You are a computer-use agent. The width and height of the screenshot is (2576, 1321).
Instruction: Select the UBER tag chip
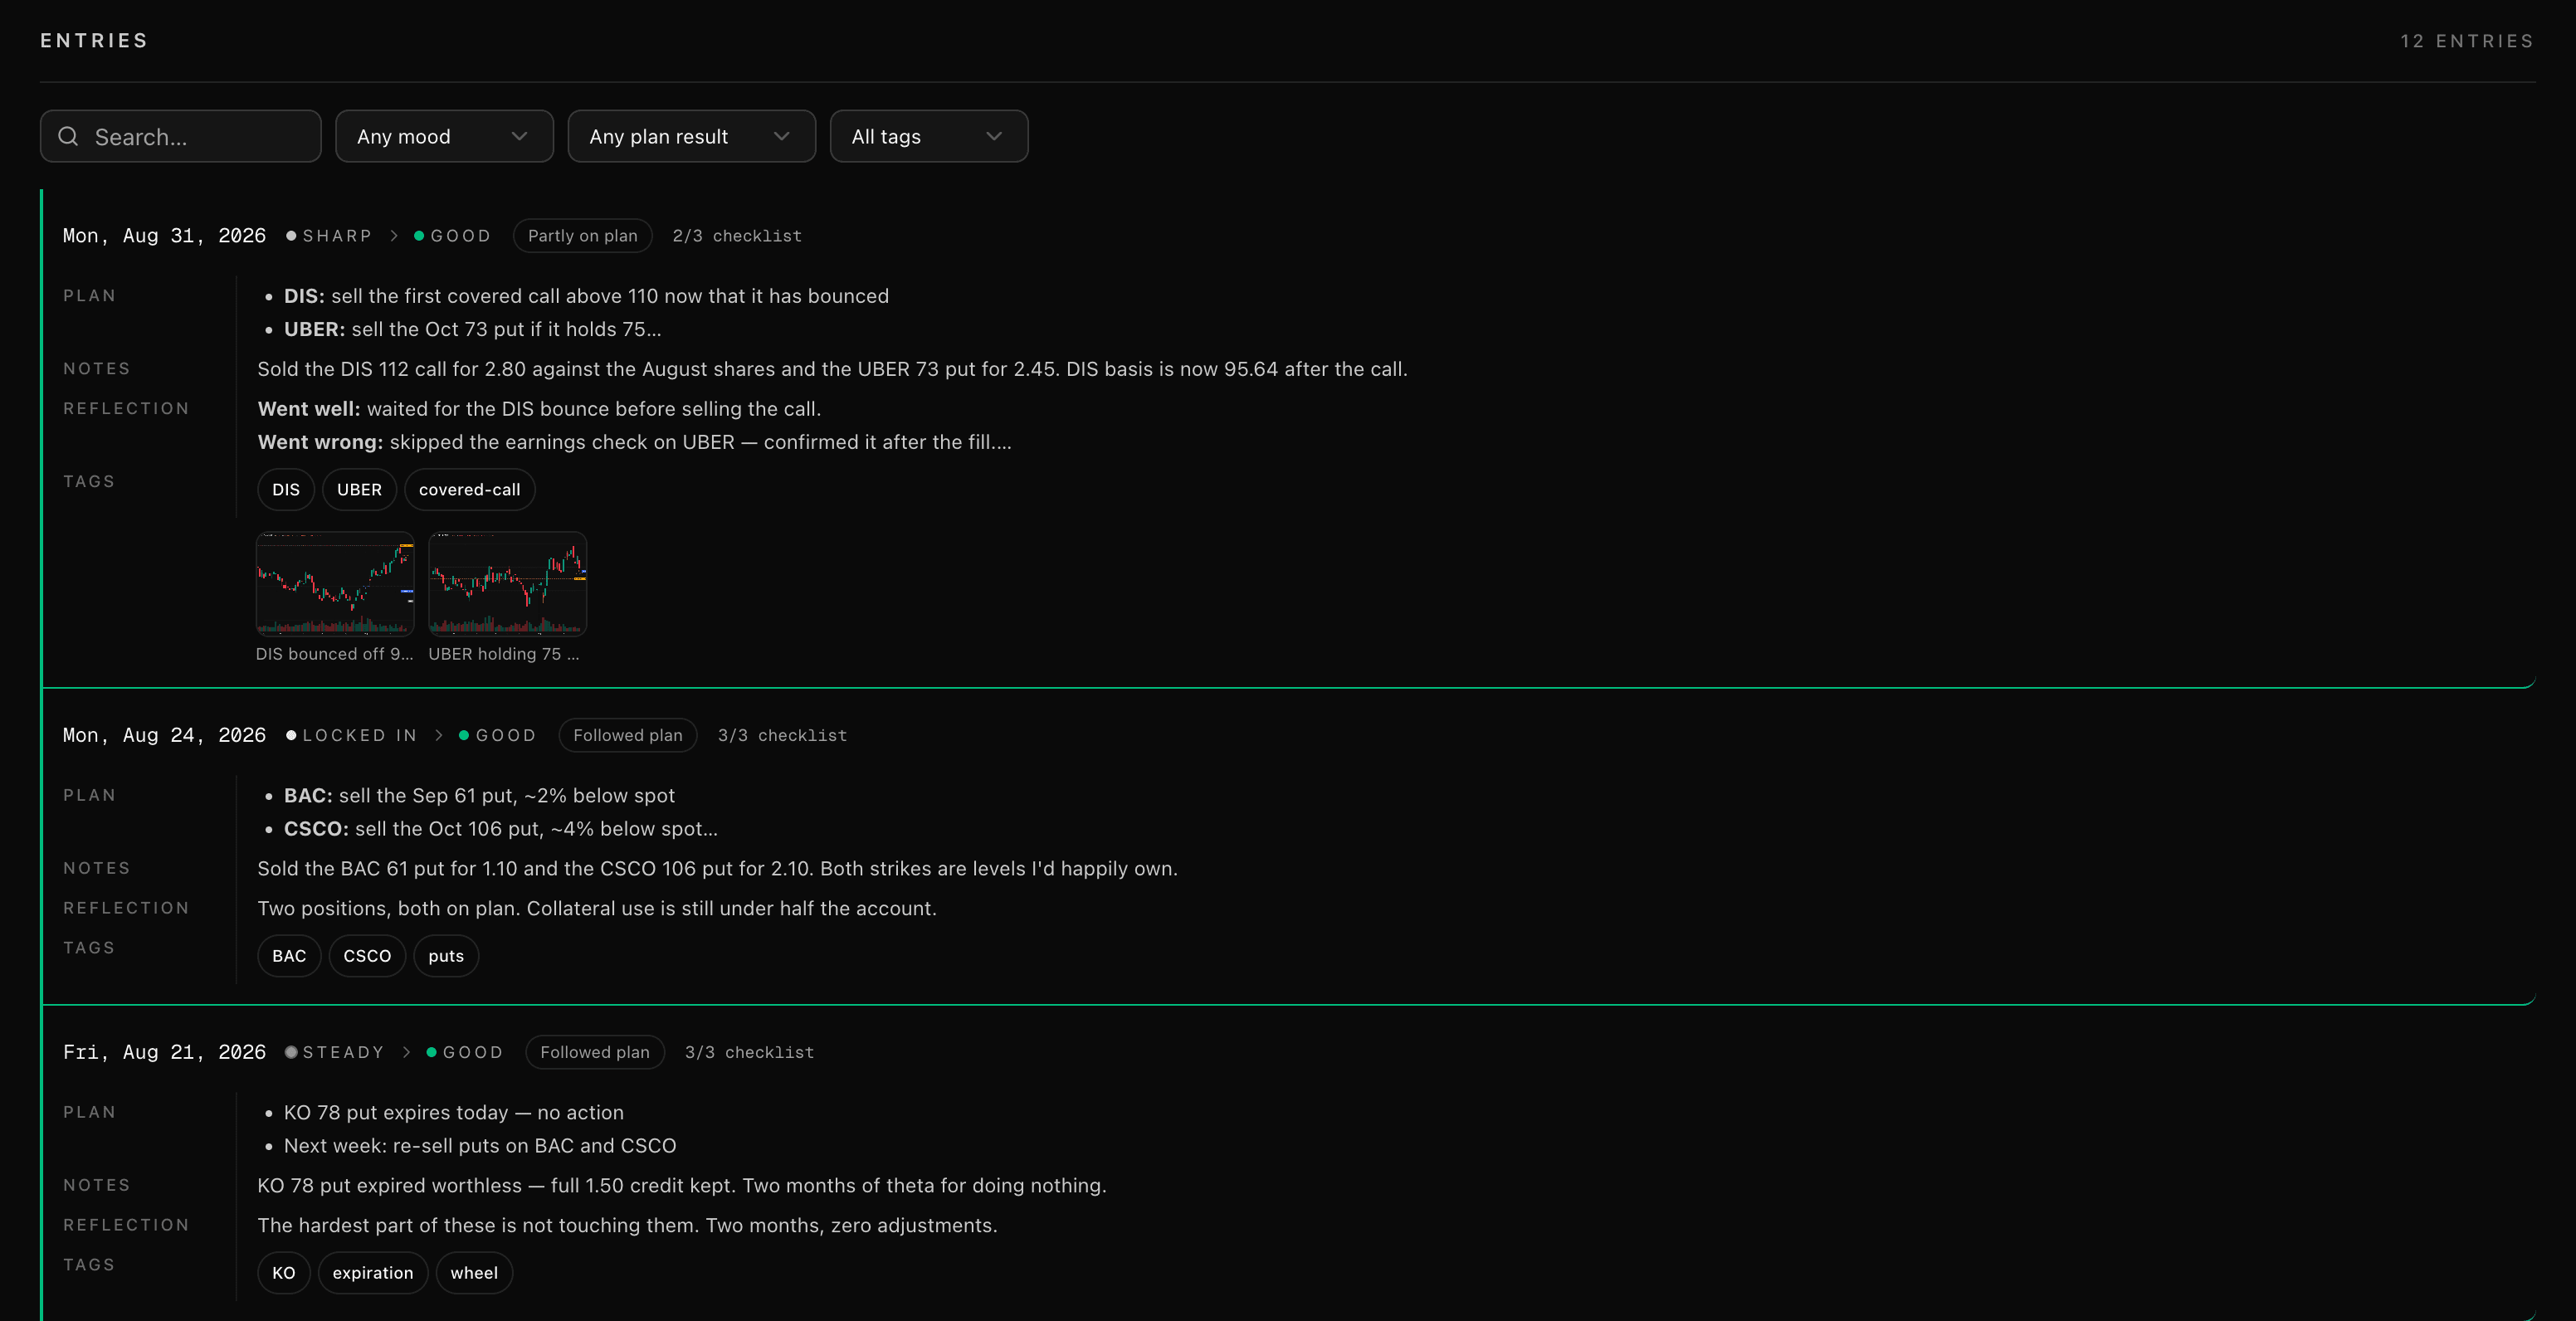(359, 490)
